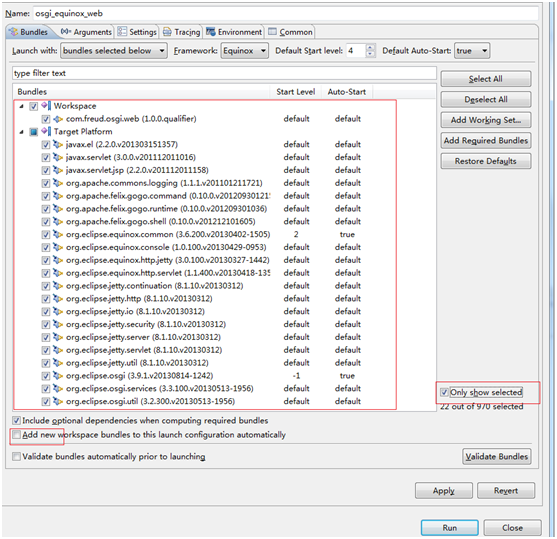
Task: Click the Start Level column header
Action: pyautogui.click(x=296, y=92)
